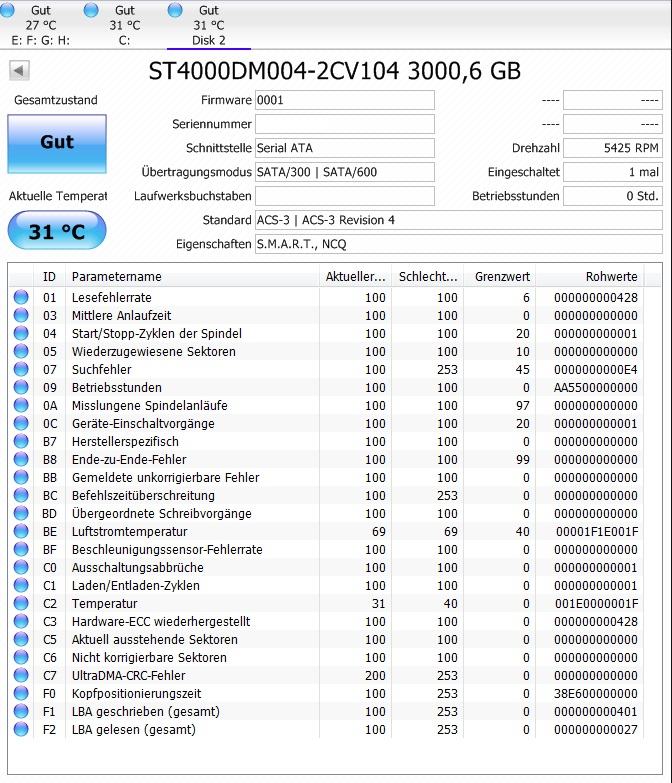Select raw value 000000000027 of LBA gelesen

[596, 730]
